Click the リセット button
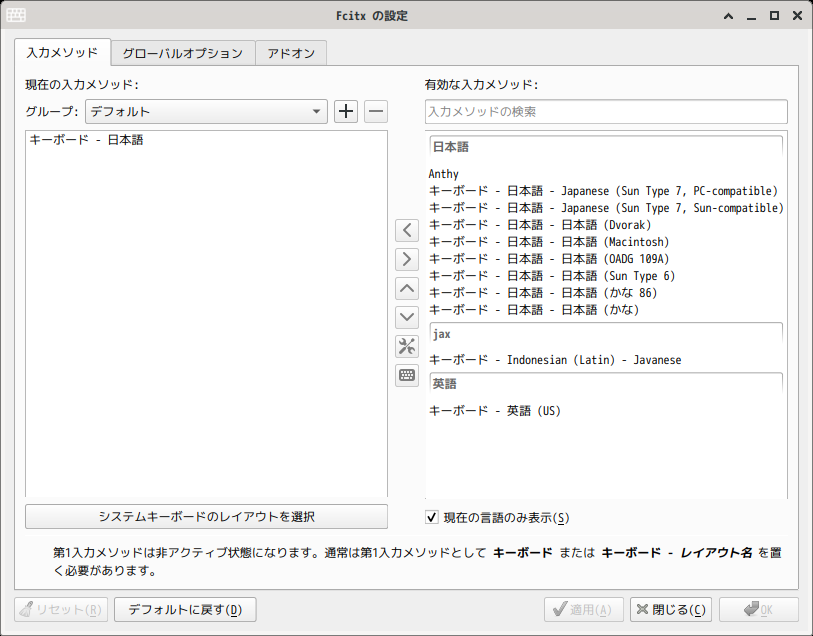The height and width of the screenshot is (636, 813). [61, 610]
